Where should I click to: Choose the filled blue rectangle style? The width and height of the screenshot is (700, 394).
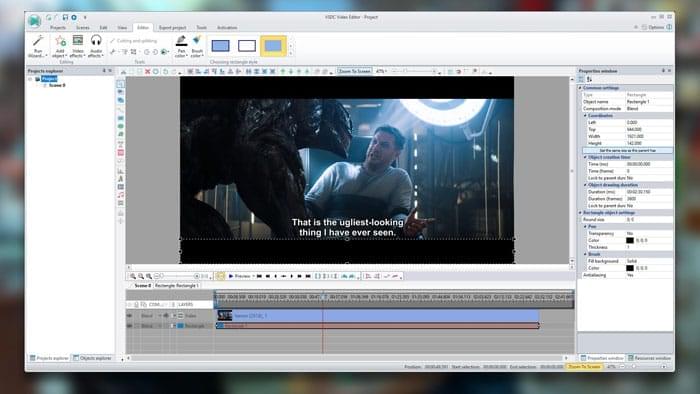(x=221, y=46)
